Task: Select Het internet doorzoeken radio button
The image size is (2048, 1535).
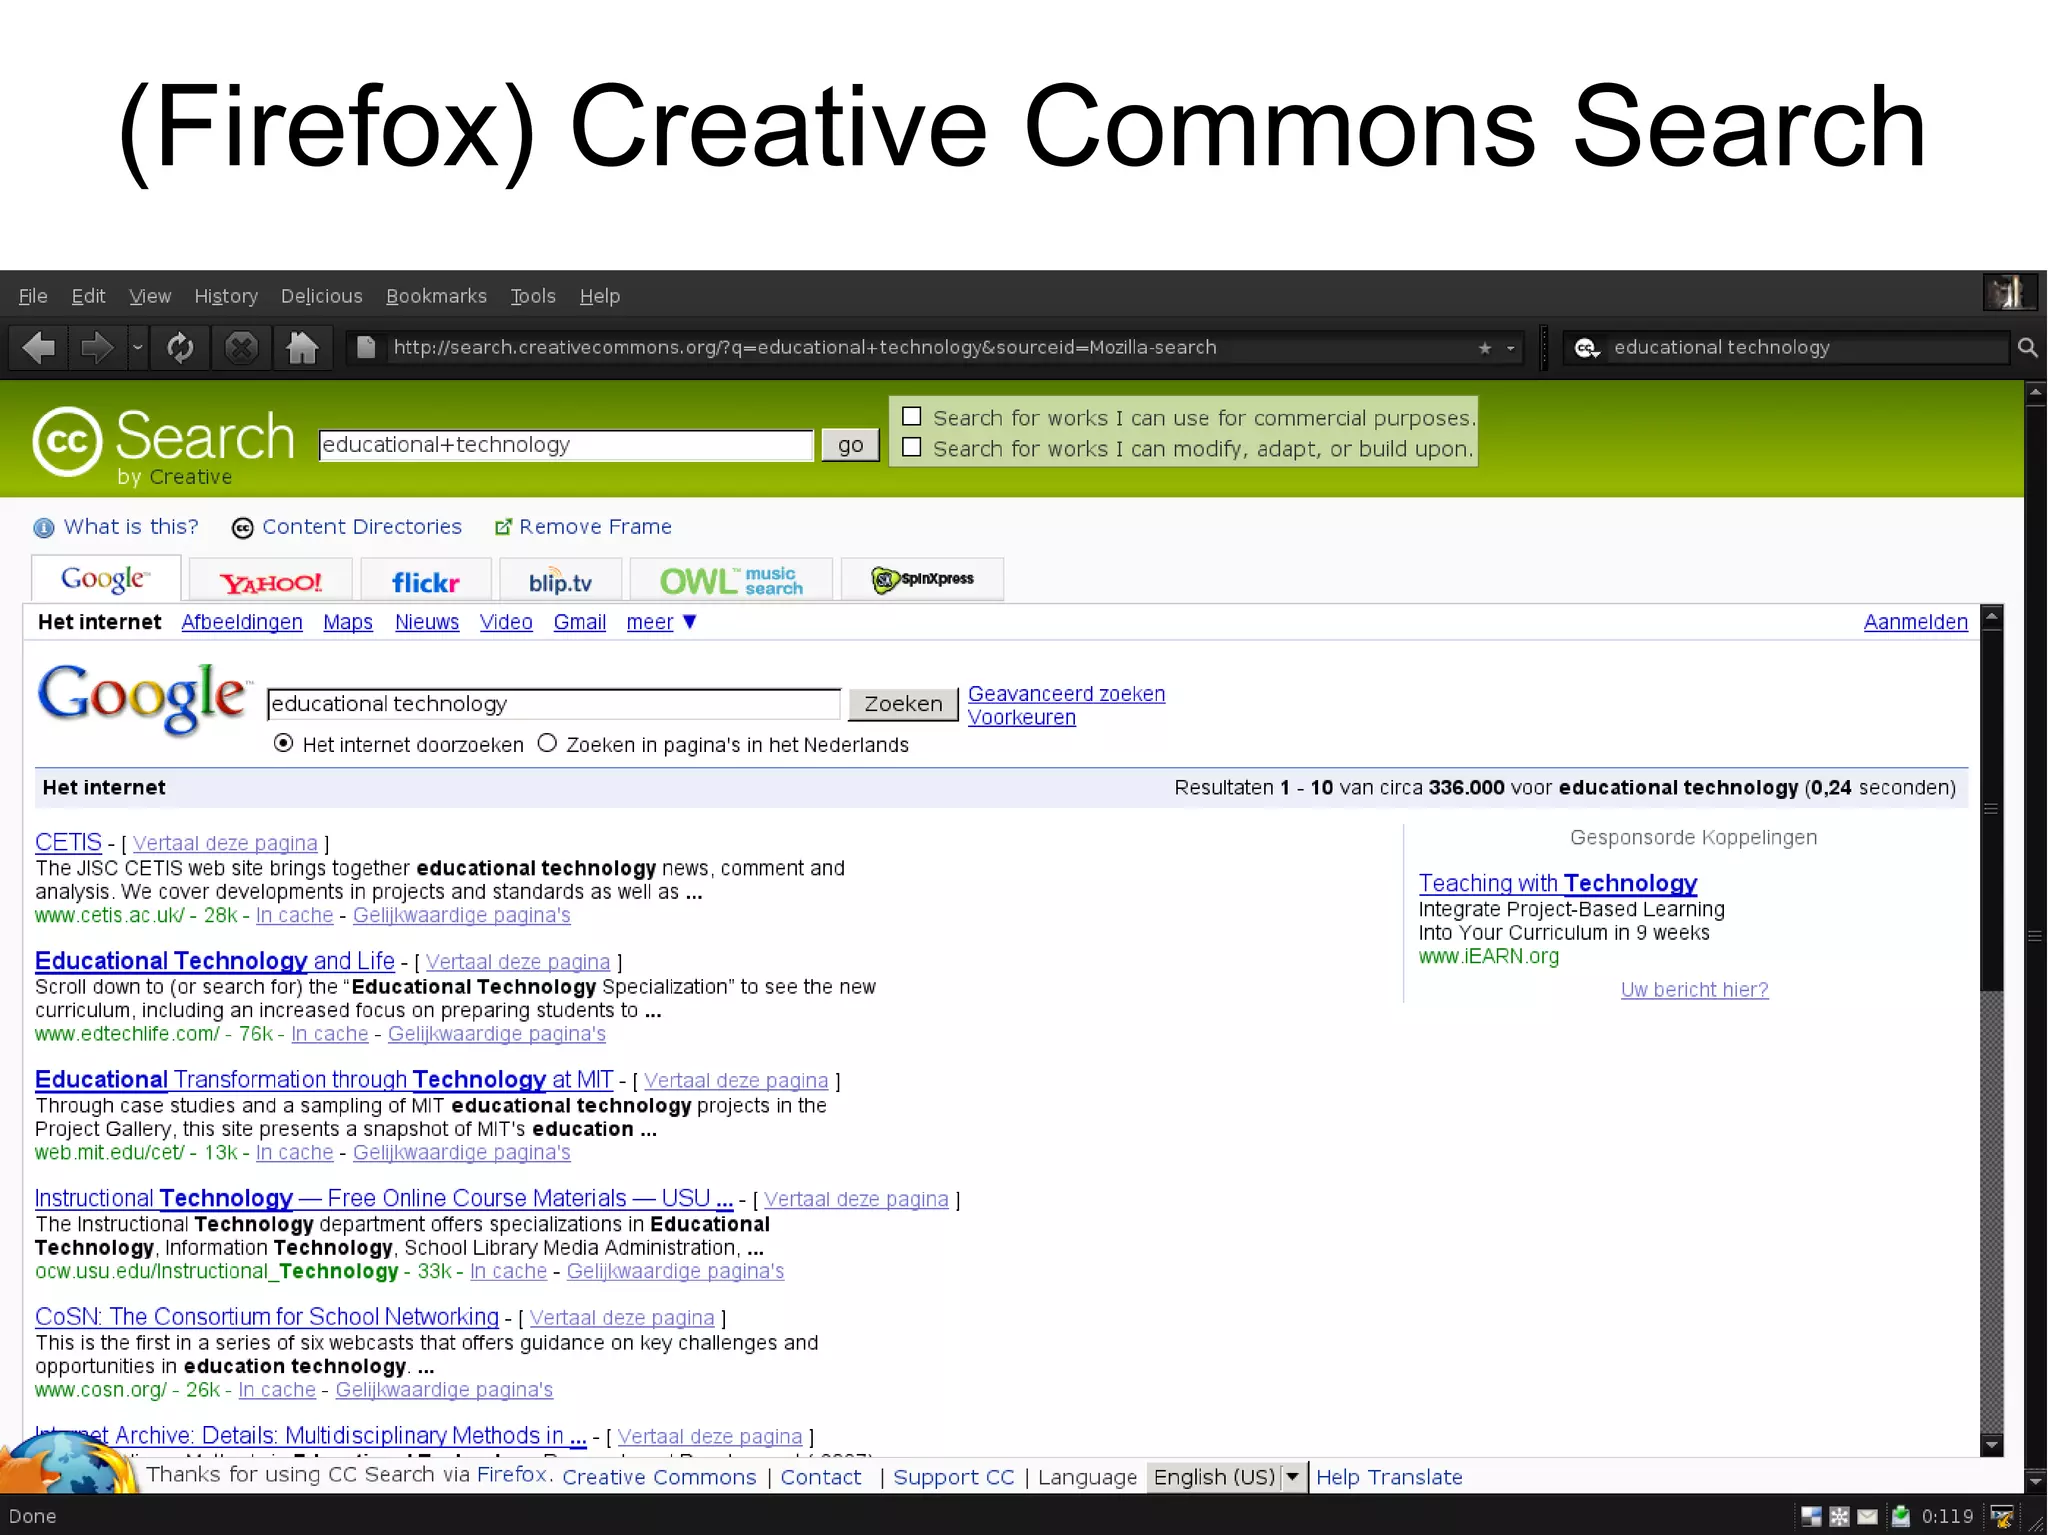Action: pyautogui.click(x=283, y=743)
